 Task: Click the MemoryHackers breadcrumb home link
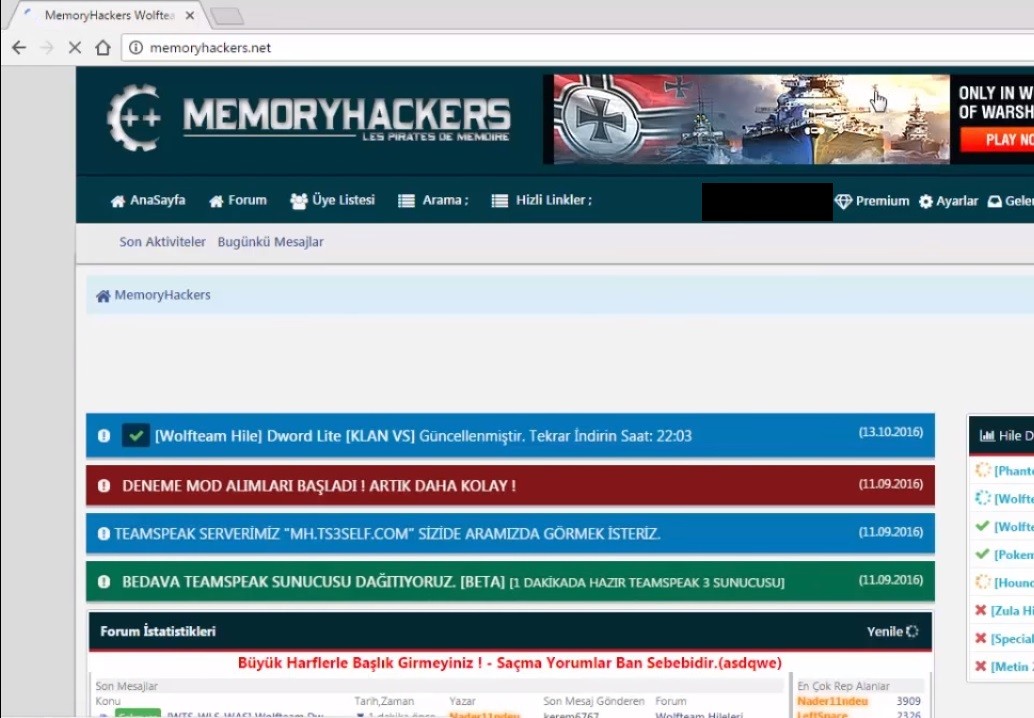162,295
